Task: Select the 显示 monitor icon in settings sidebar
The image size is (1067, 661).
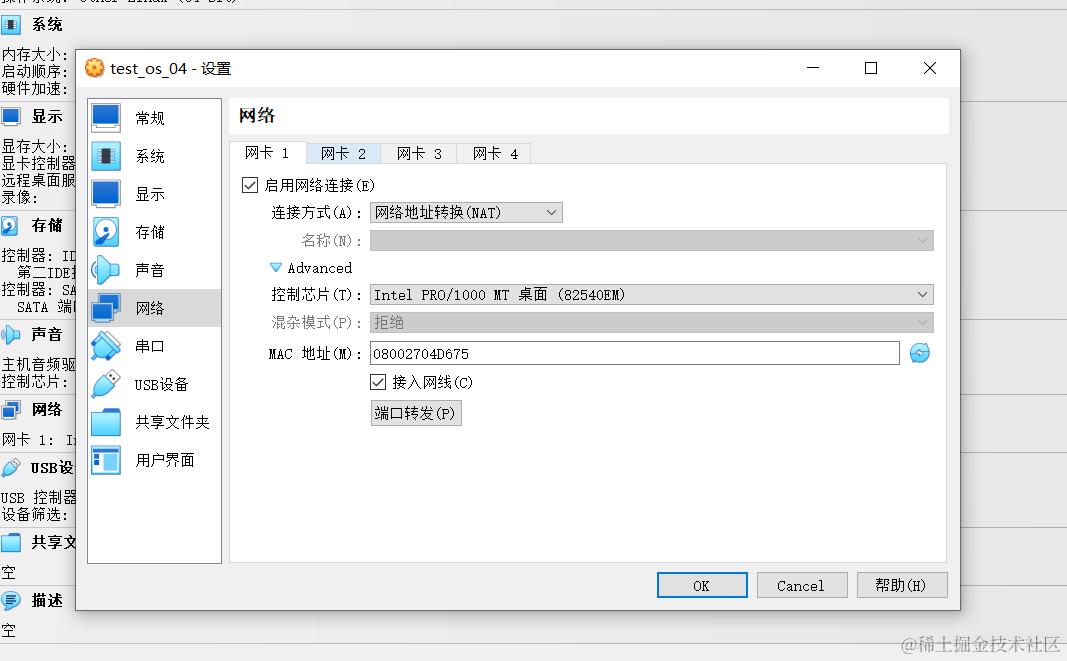Action: click(106, 194)
